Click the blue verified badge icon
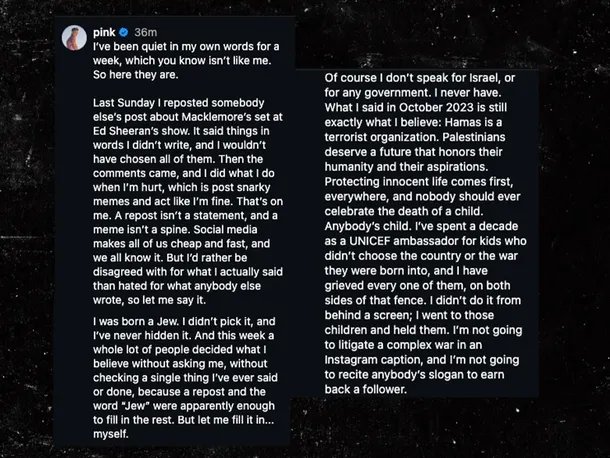This screenshot has width=610, height=458. click(124, 32)
